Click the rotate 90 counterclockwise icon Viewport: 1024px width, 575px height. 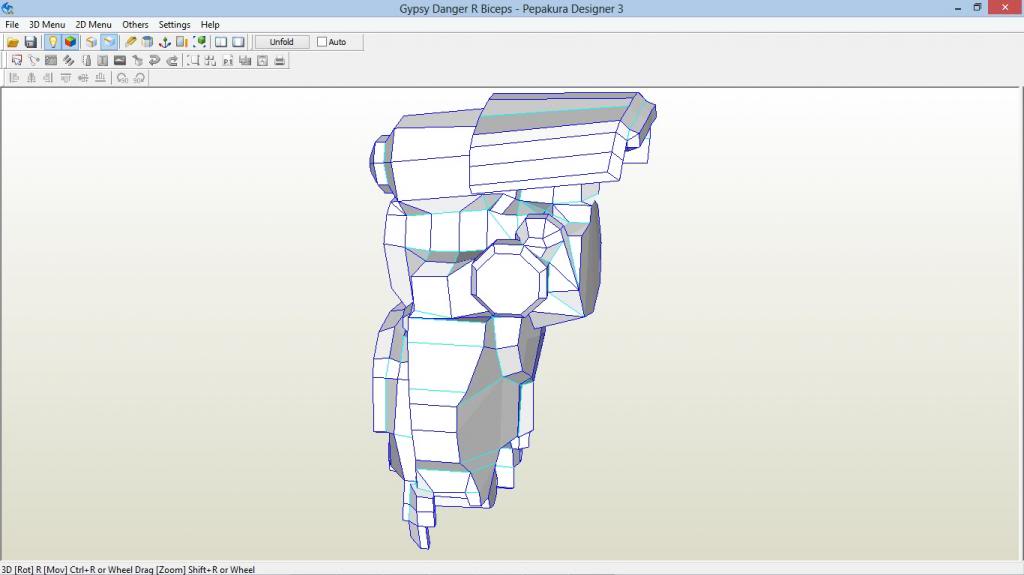coord(122,78)
